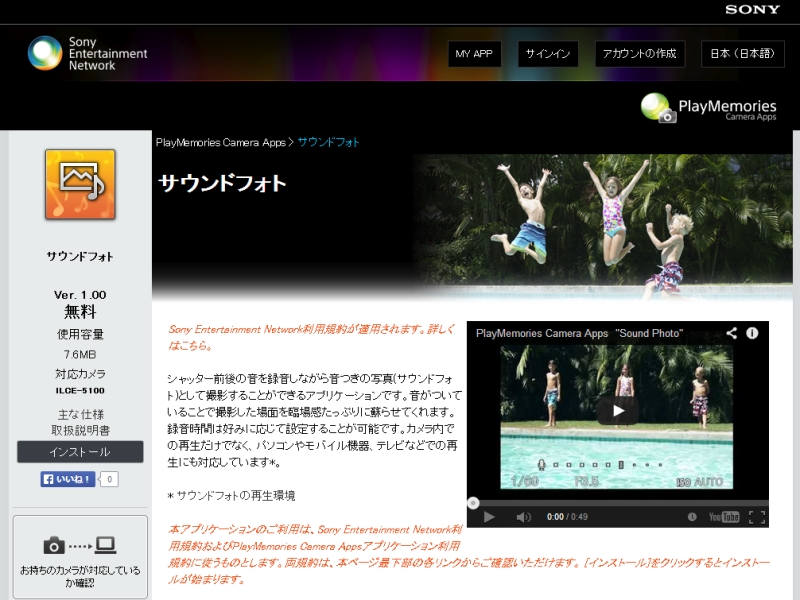Open the 主な仕様 link
Image resolution: width=800 pixels, height=600 pixels.
[80, 414]
